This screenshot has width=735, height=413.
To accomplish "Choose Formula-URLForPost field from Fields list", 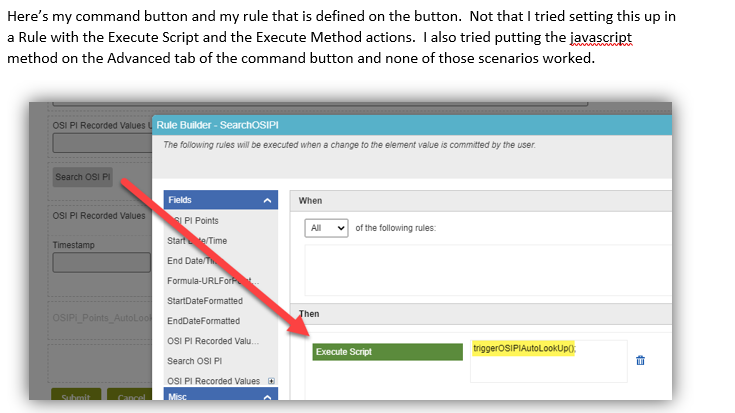I will click(x=208, y=281).
